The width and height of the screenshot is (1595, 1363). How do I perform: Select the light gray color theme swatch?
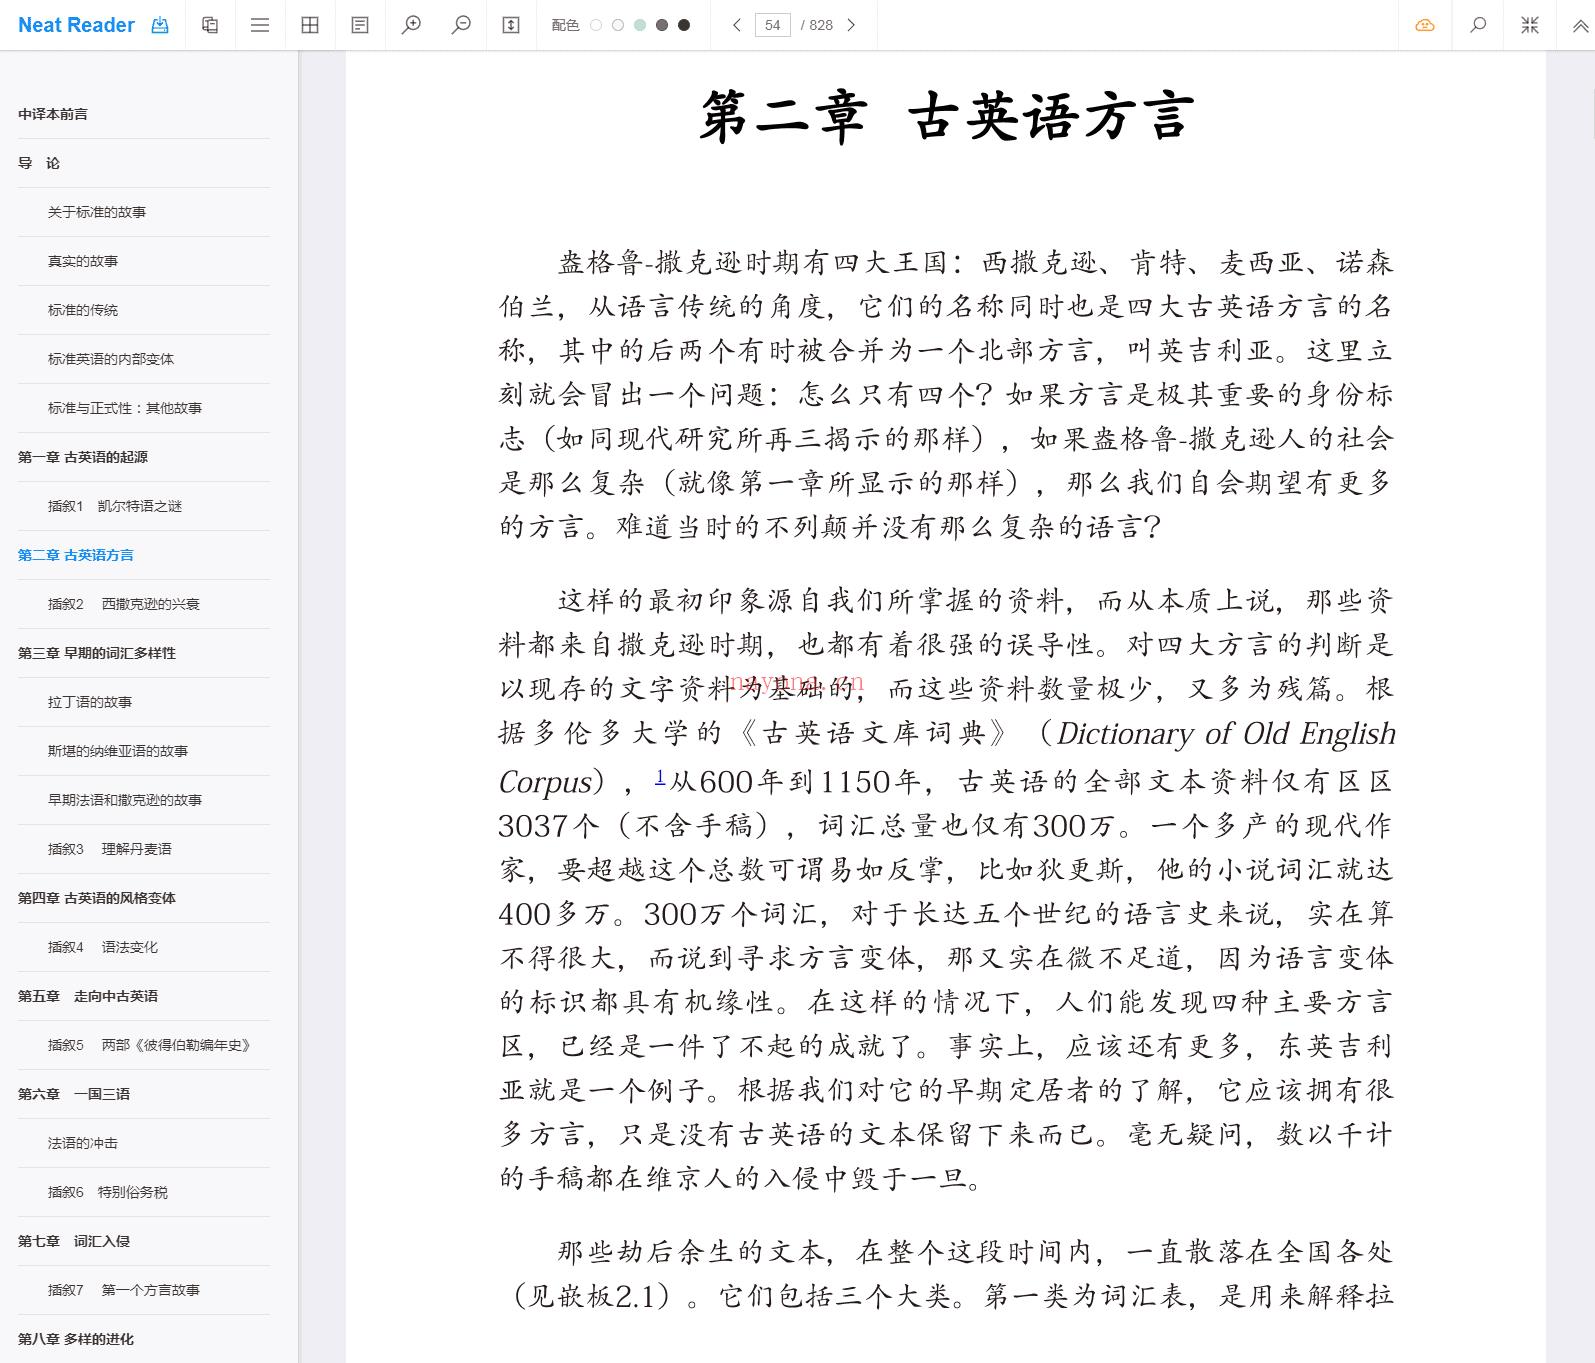coord(618,25)
